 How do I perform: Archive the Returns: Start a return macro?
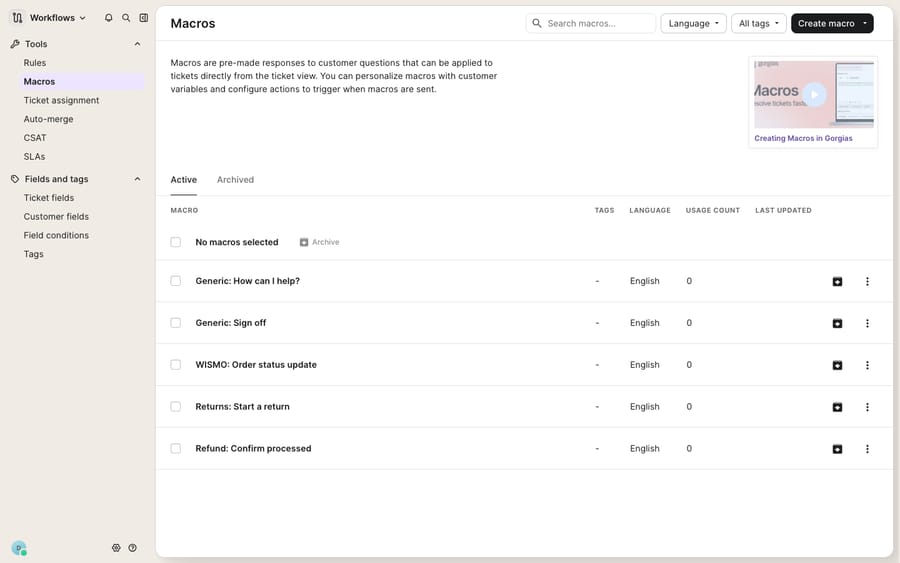[x=837, y=407]
